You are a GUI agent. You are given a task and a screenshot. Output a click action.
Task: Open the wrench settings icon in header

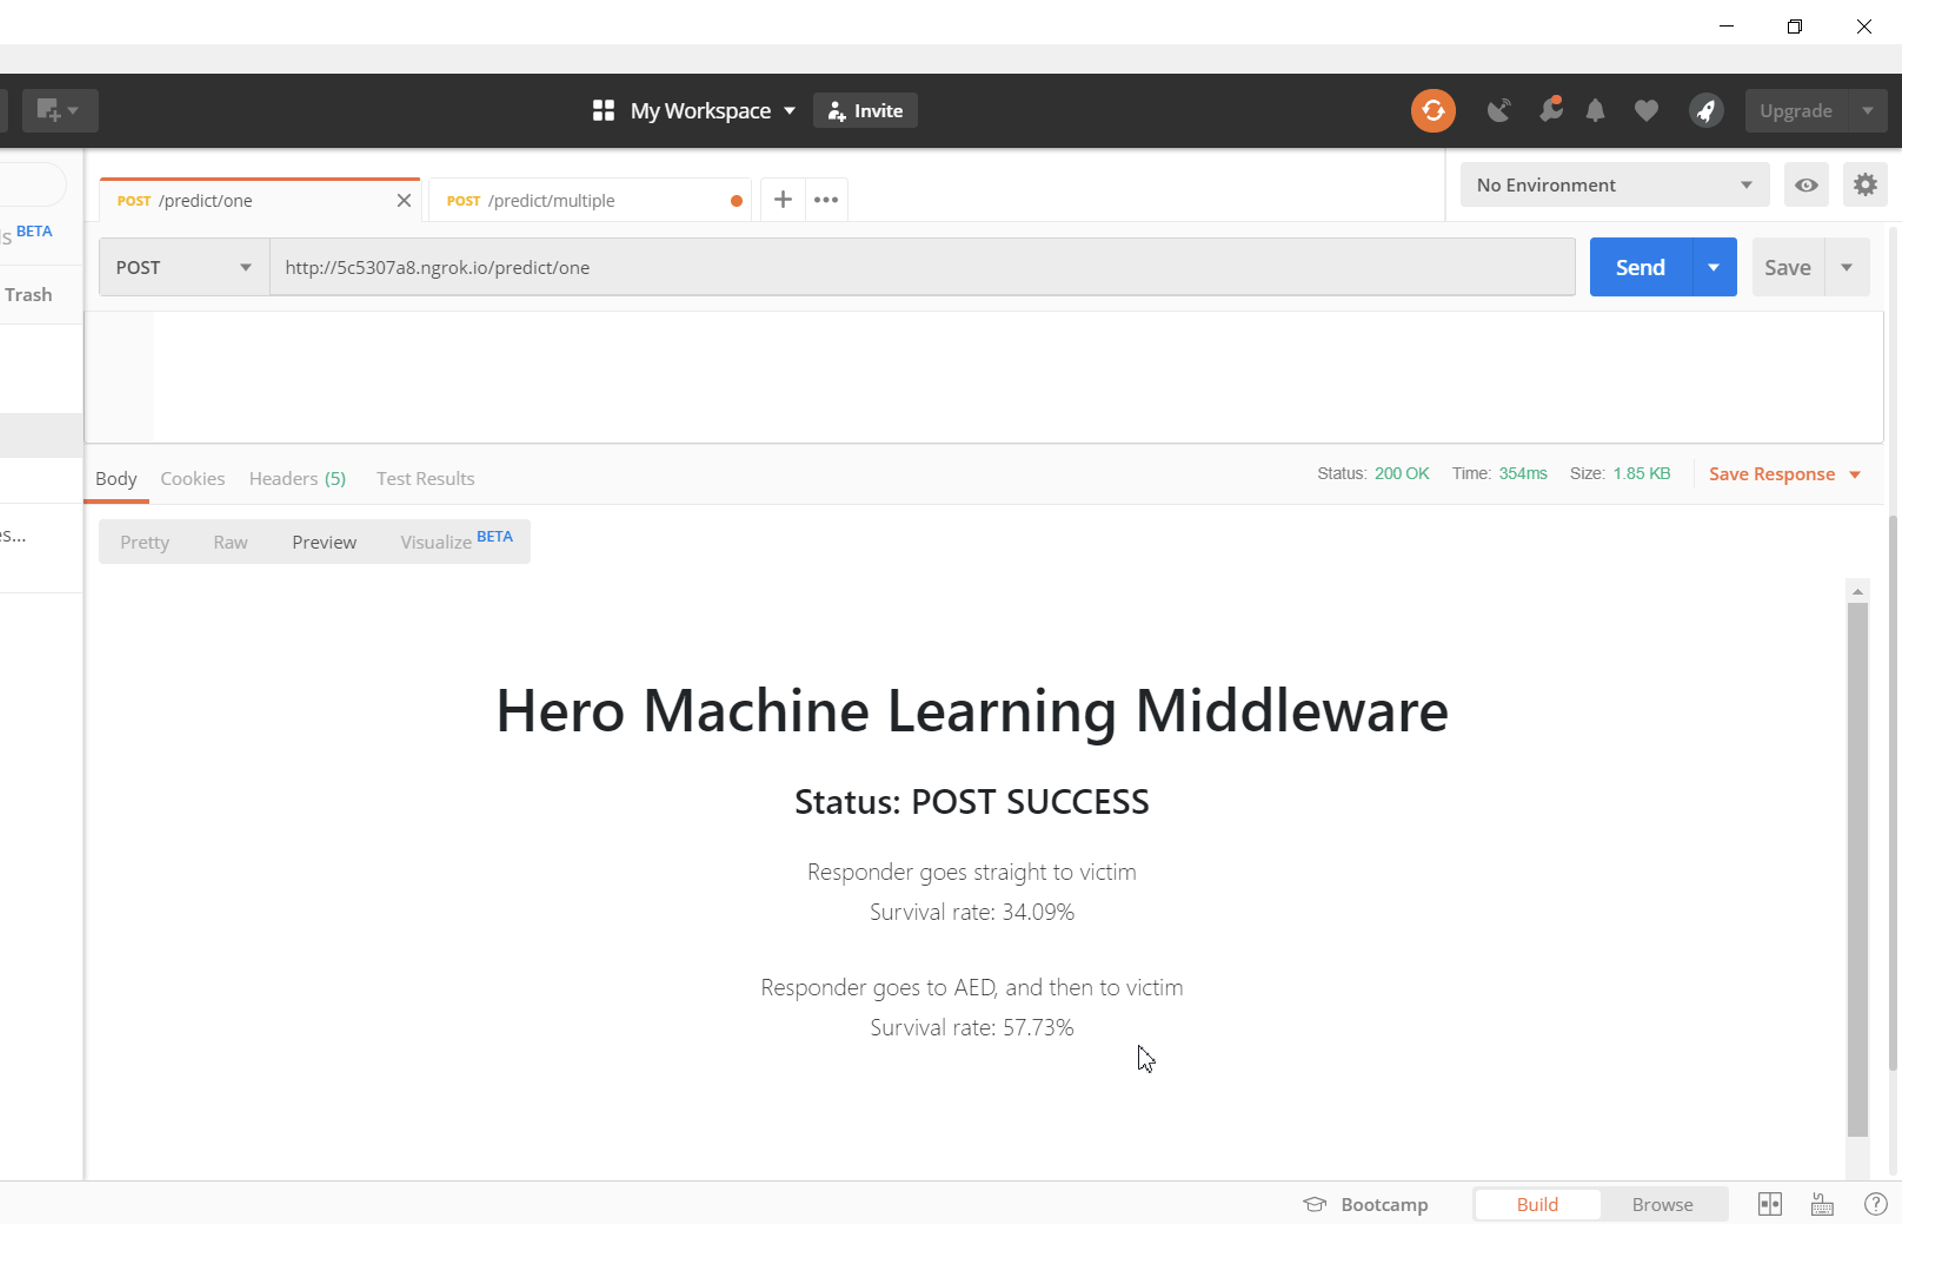1549,111
